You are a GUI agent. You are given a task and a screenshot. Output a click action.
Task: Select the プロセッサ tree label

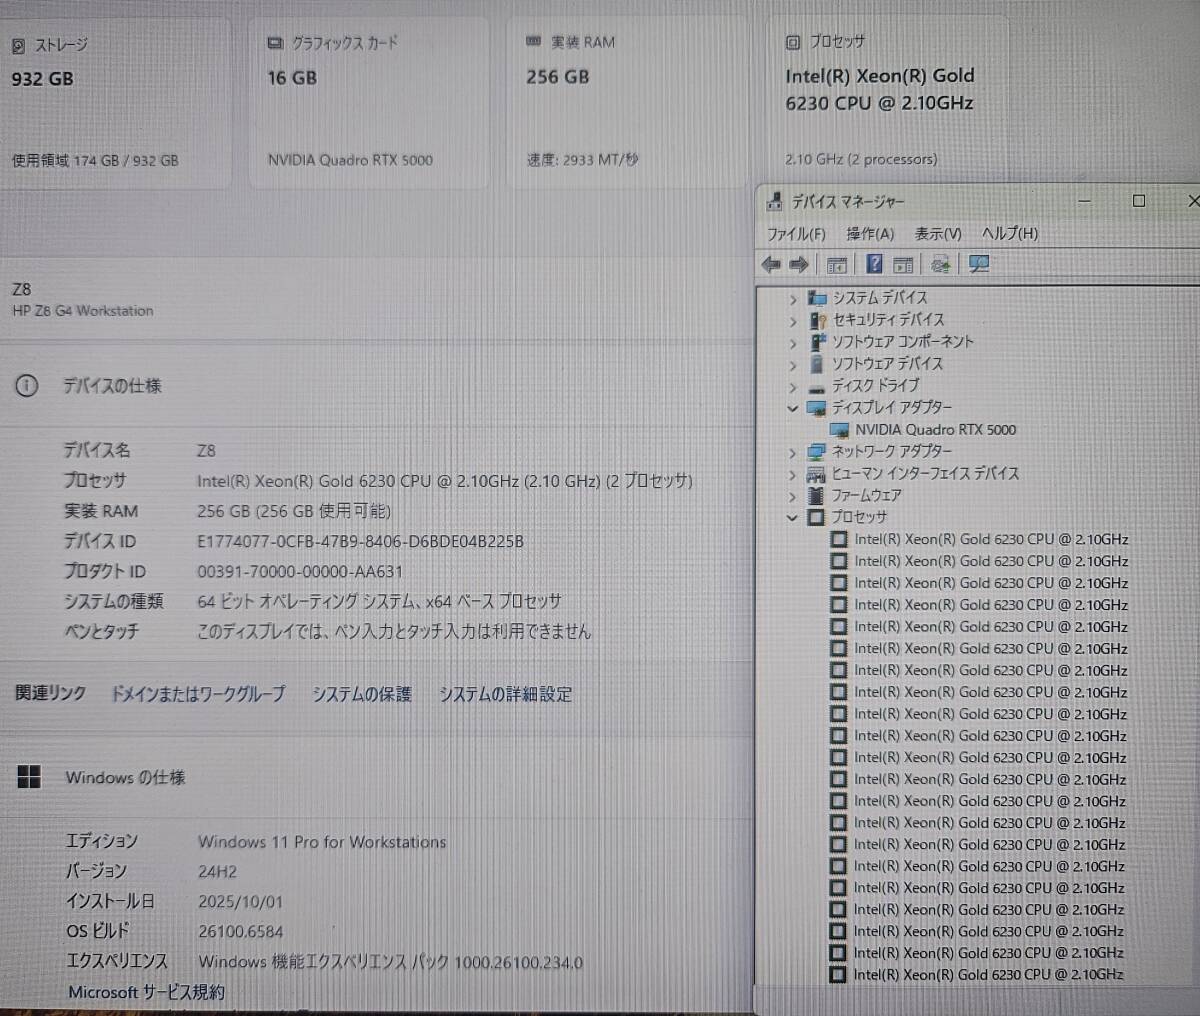(859, 517)
